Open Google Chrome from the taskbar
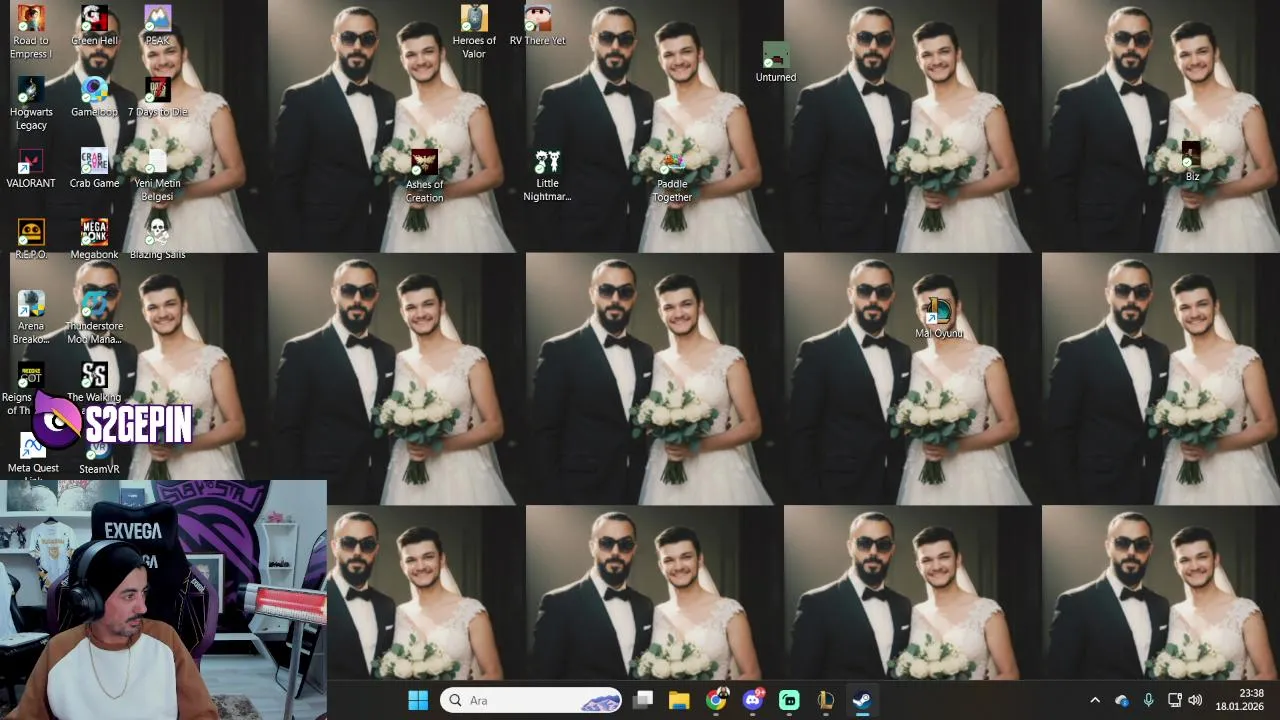1280x720 pixels. (716, 700)
